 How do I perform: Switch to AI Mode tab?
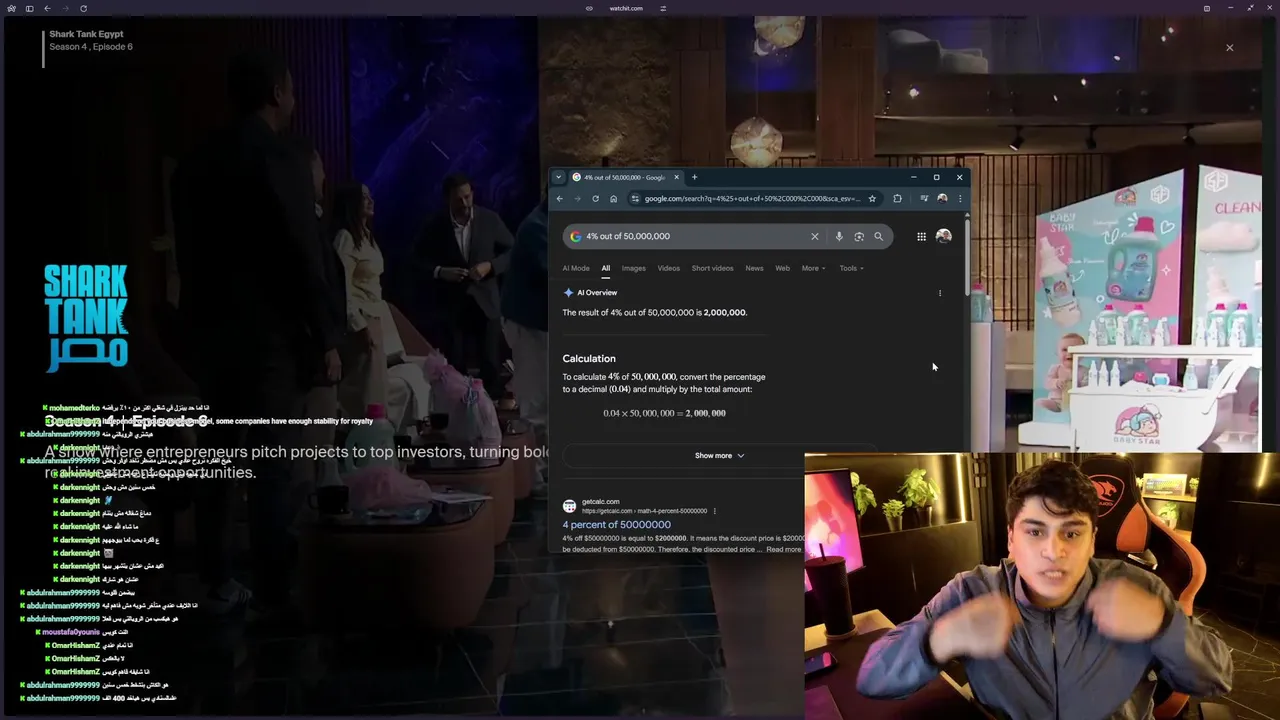(576, 268)
